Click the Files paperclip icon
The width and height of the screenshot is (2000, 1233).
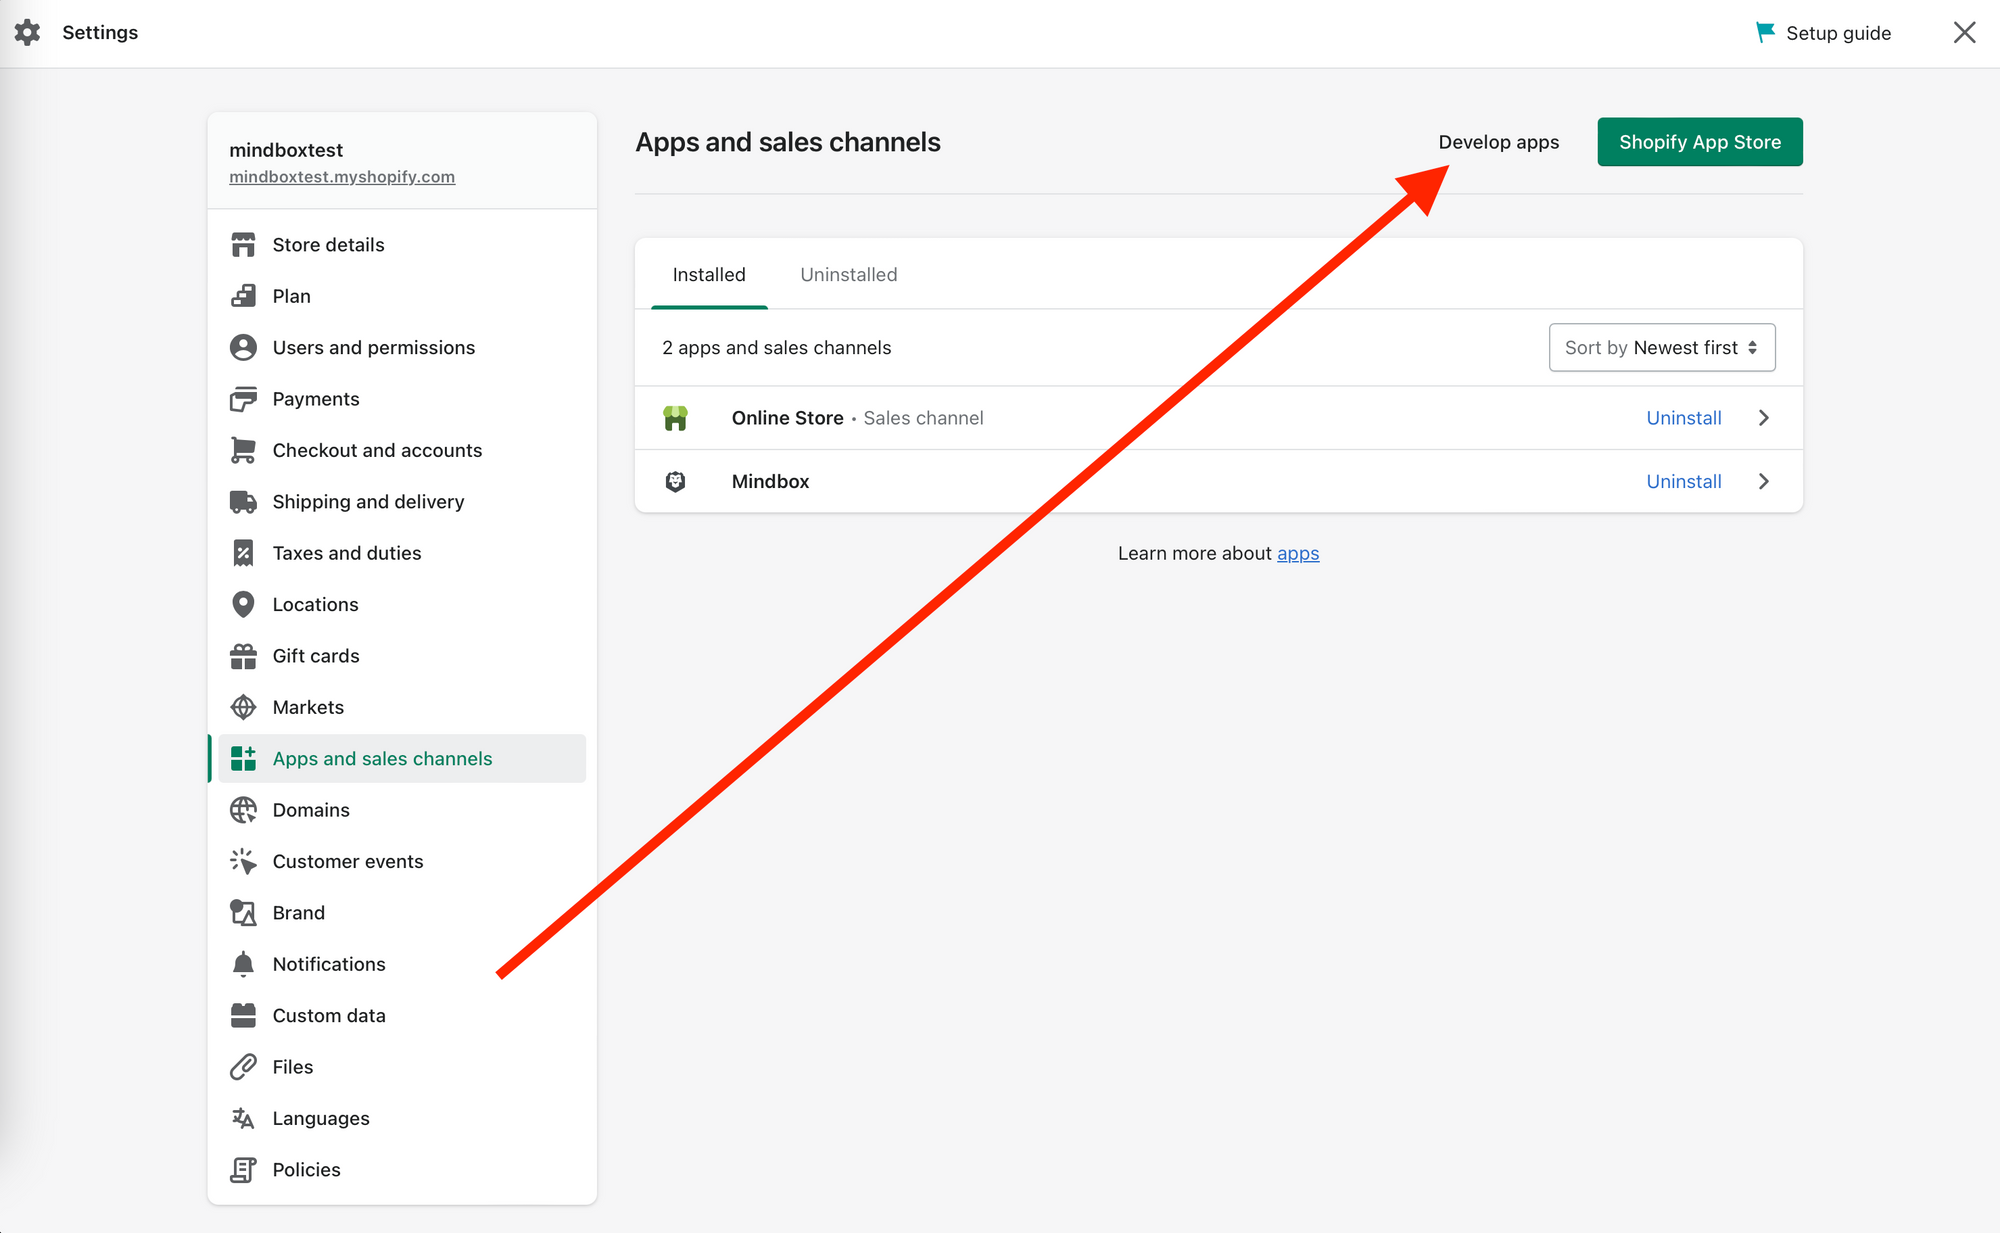(x=243, y=1067)
